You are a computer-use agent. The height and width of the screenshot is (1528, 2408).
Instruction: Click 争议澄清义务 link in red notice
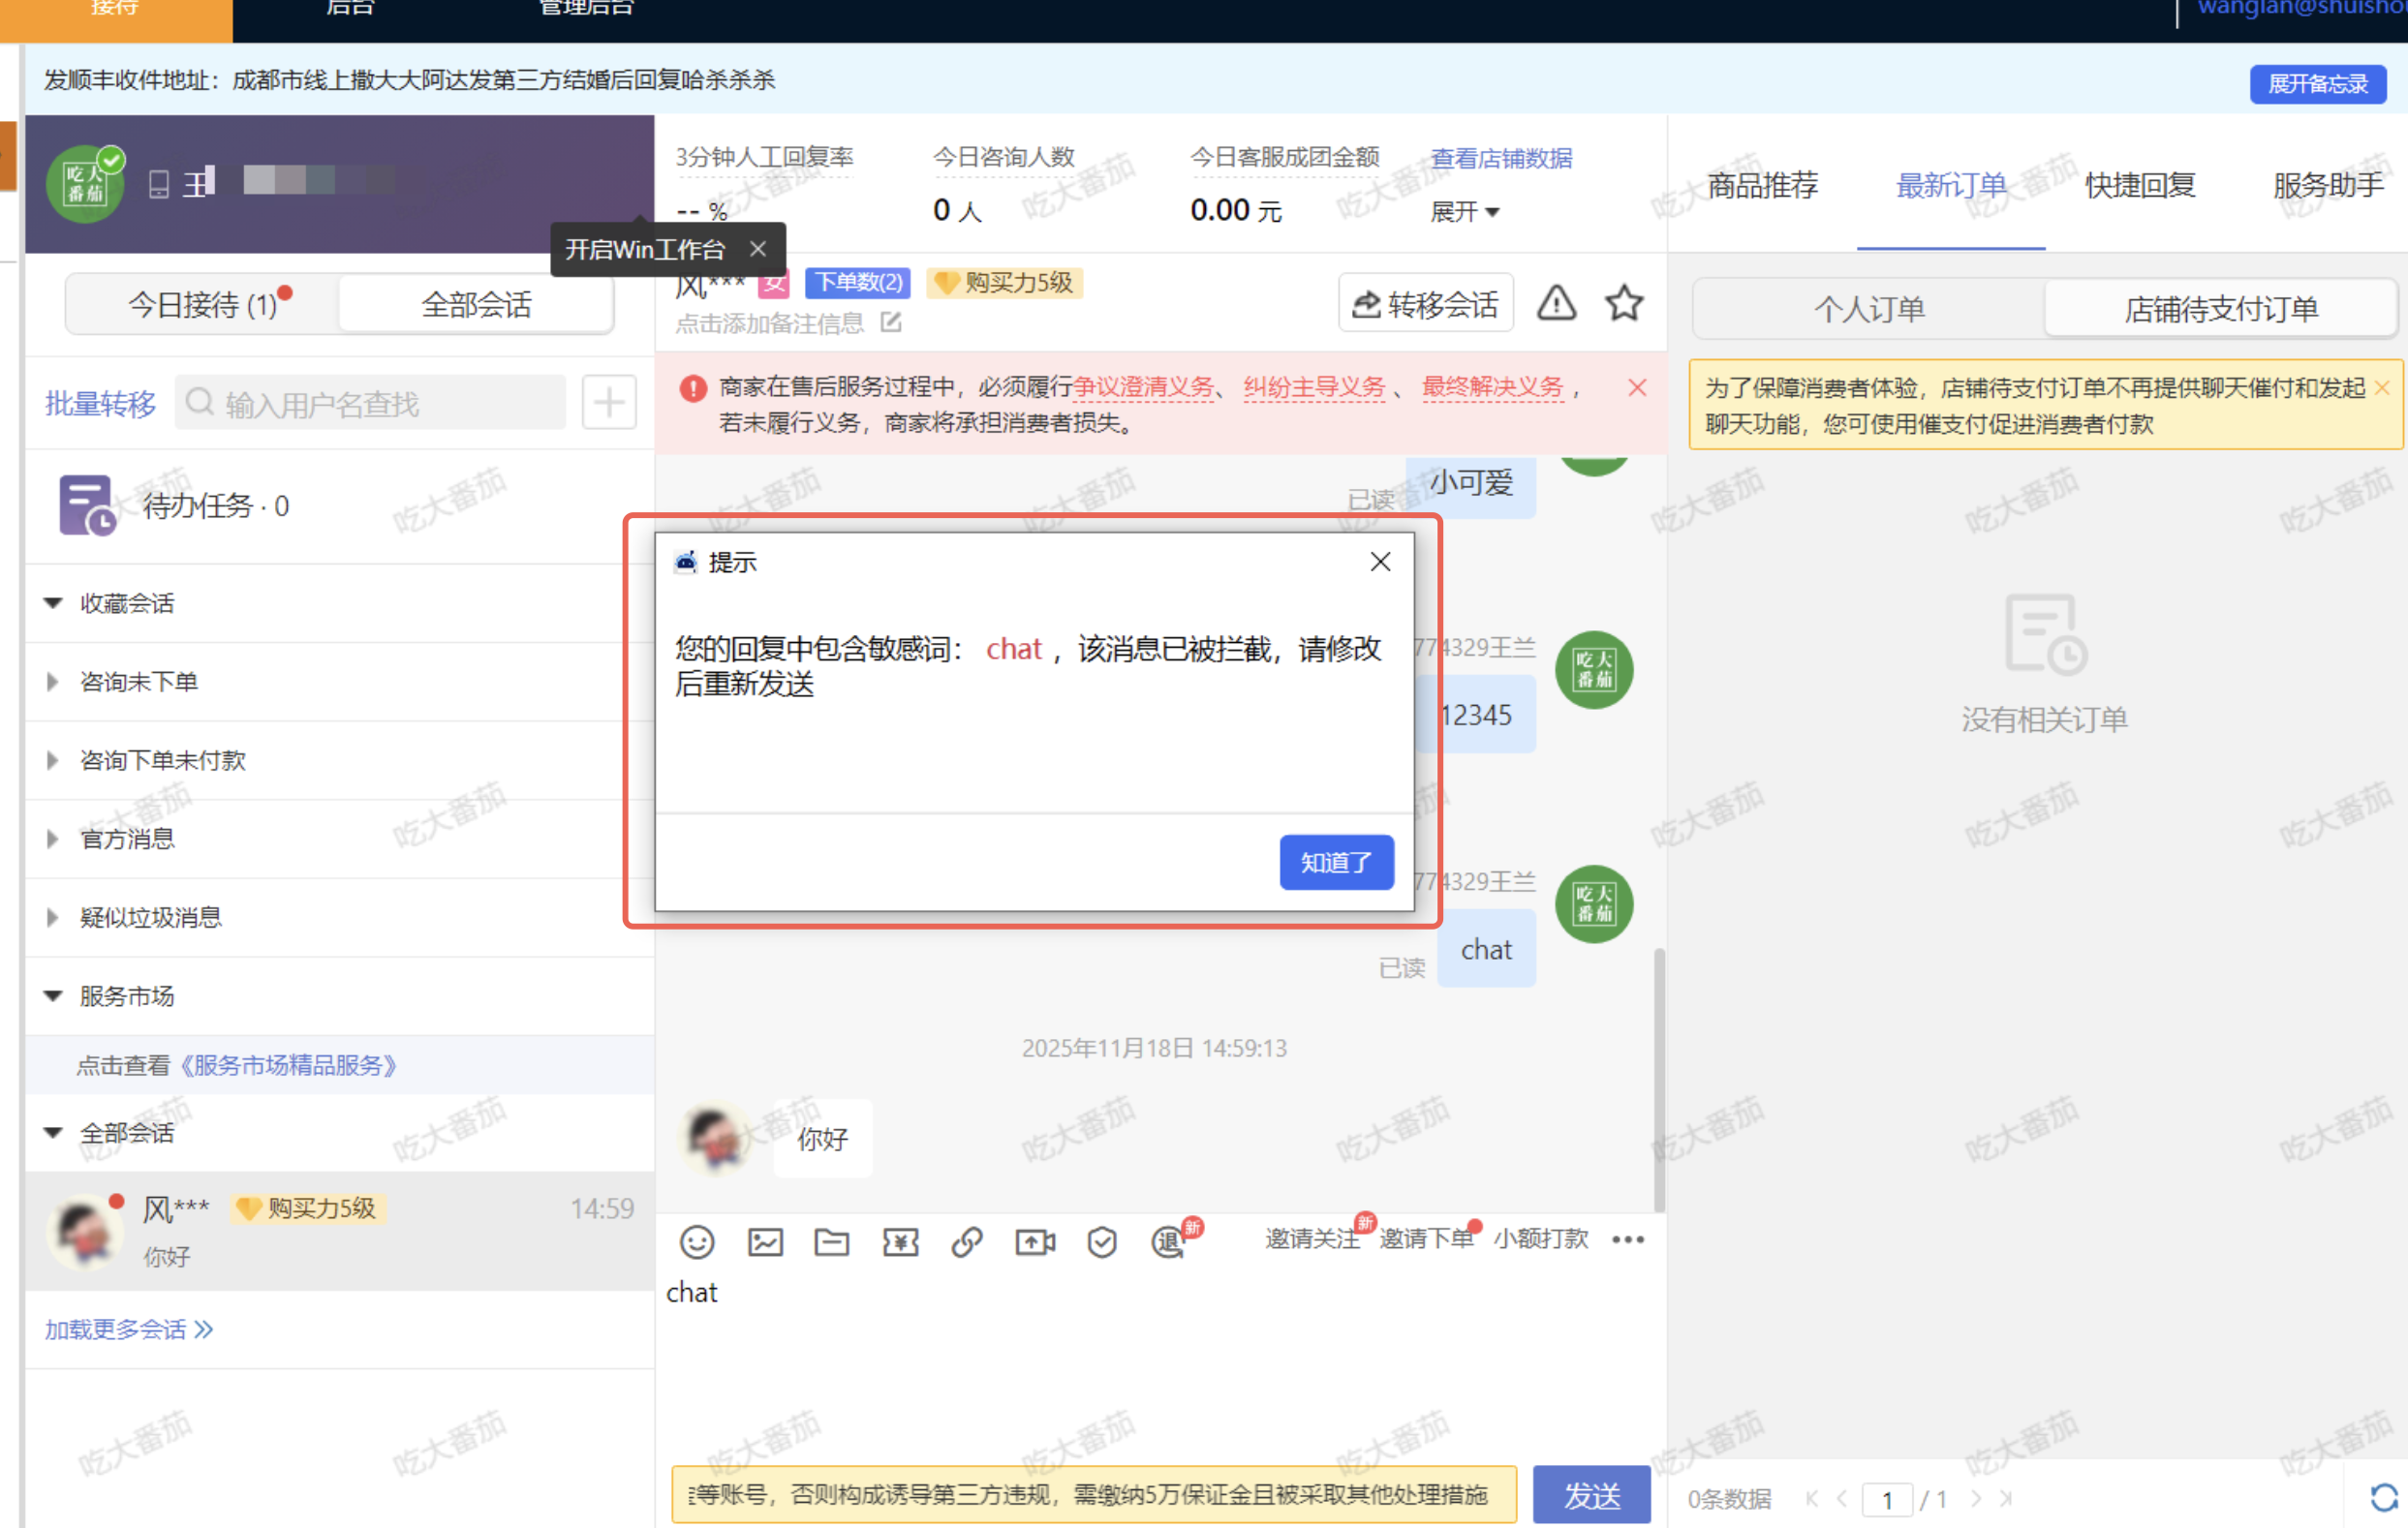1143,387
